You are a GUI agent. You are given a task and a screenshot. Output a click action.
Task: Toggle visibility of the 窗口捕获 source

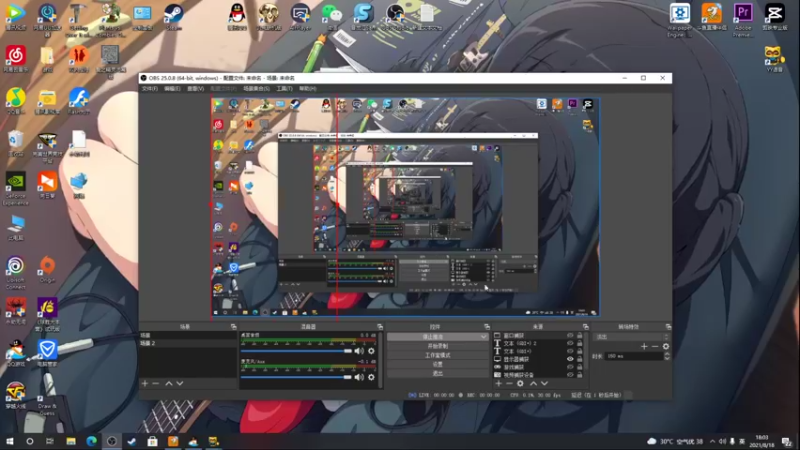point(570,336)
